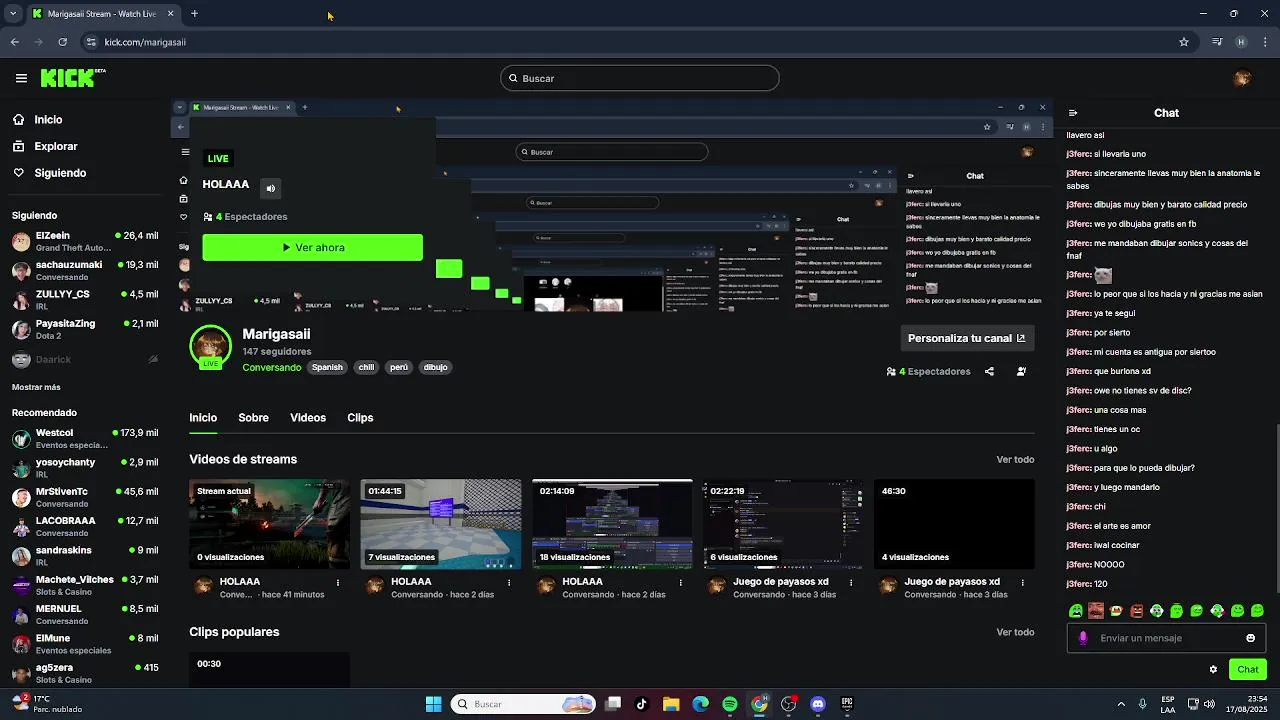
Task: Insert the crying green emote in chat
Action: (1076, 611)
